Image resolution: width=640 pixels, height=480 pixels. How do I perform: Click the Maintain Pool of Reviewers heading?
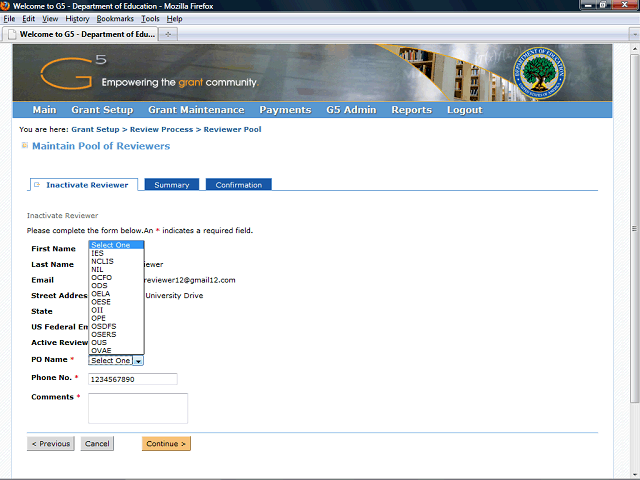tap(101, 146)
